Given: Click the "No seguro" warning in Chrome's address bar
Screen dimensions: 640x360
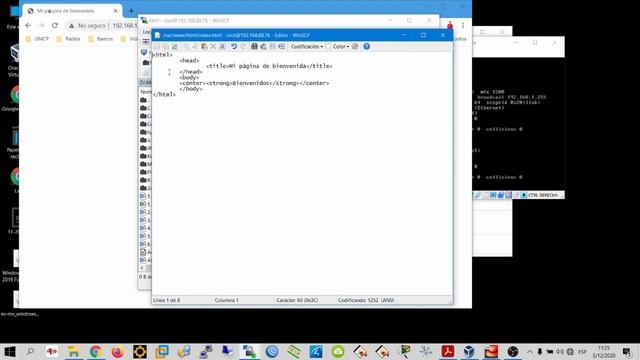Looking at the screenshot, I should 87,25.
